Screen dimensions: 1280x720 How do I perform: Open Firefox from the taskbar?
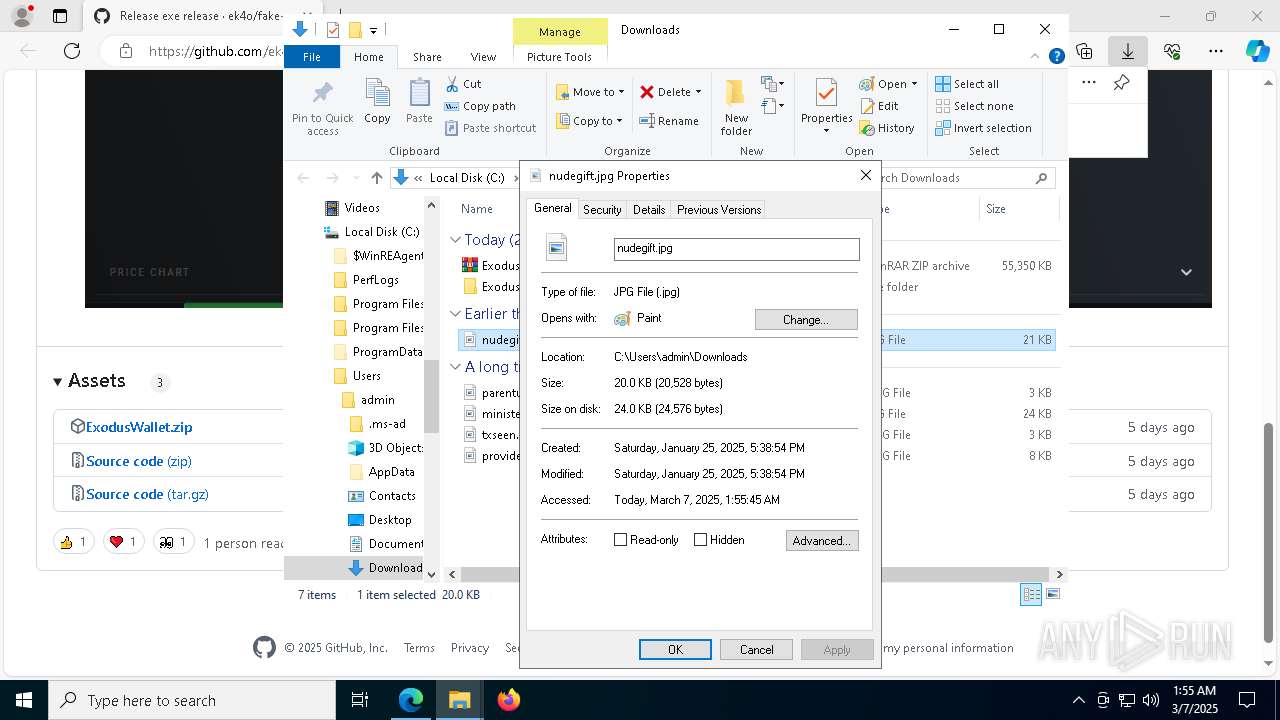(x=508, y=700)
